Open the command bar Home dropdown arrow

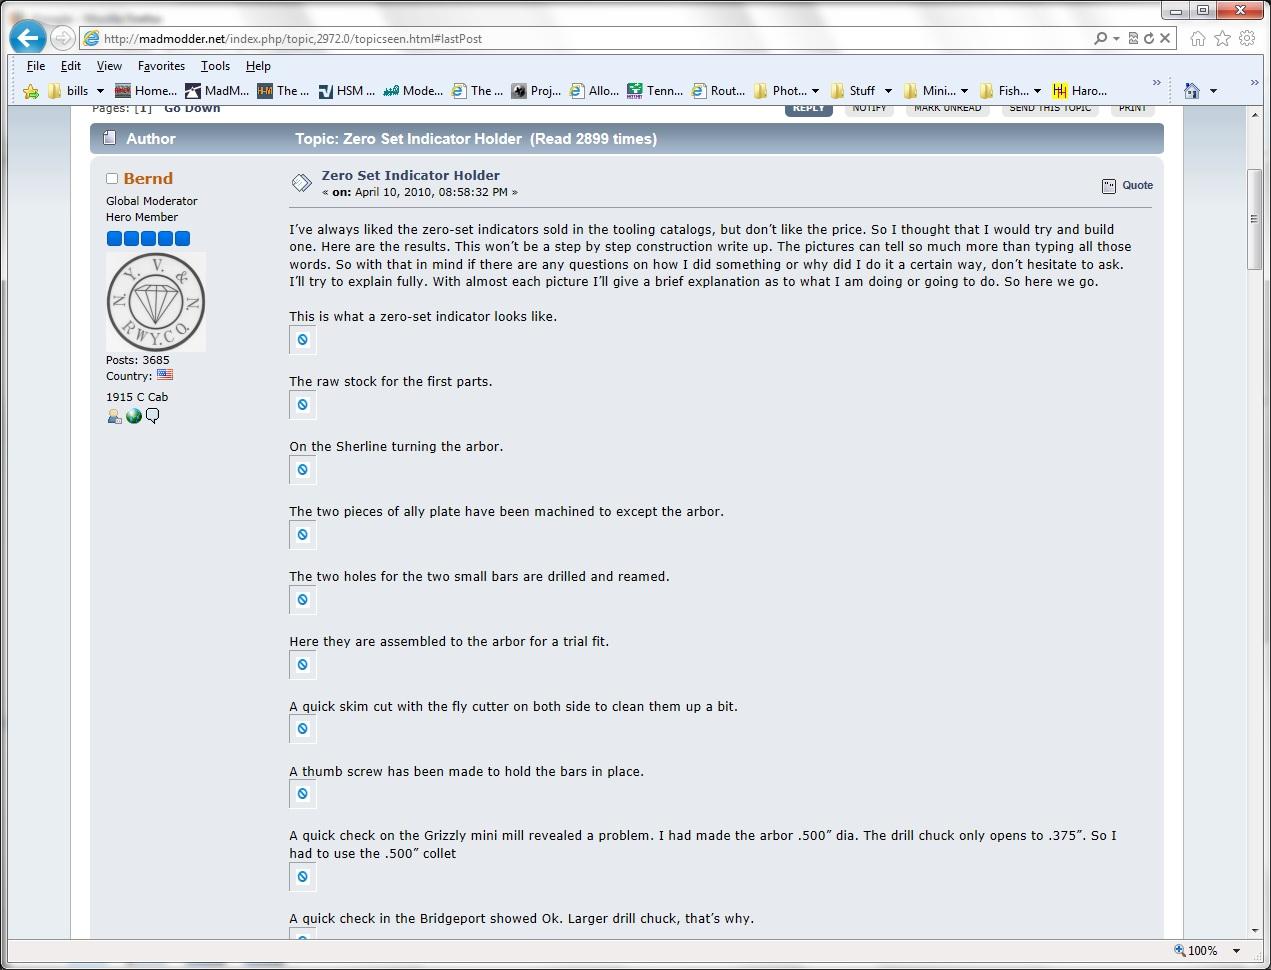(x=1213, y=91)
